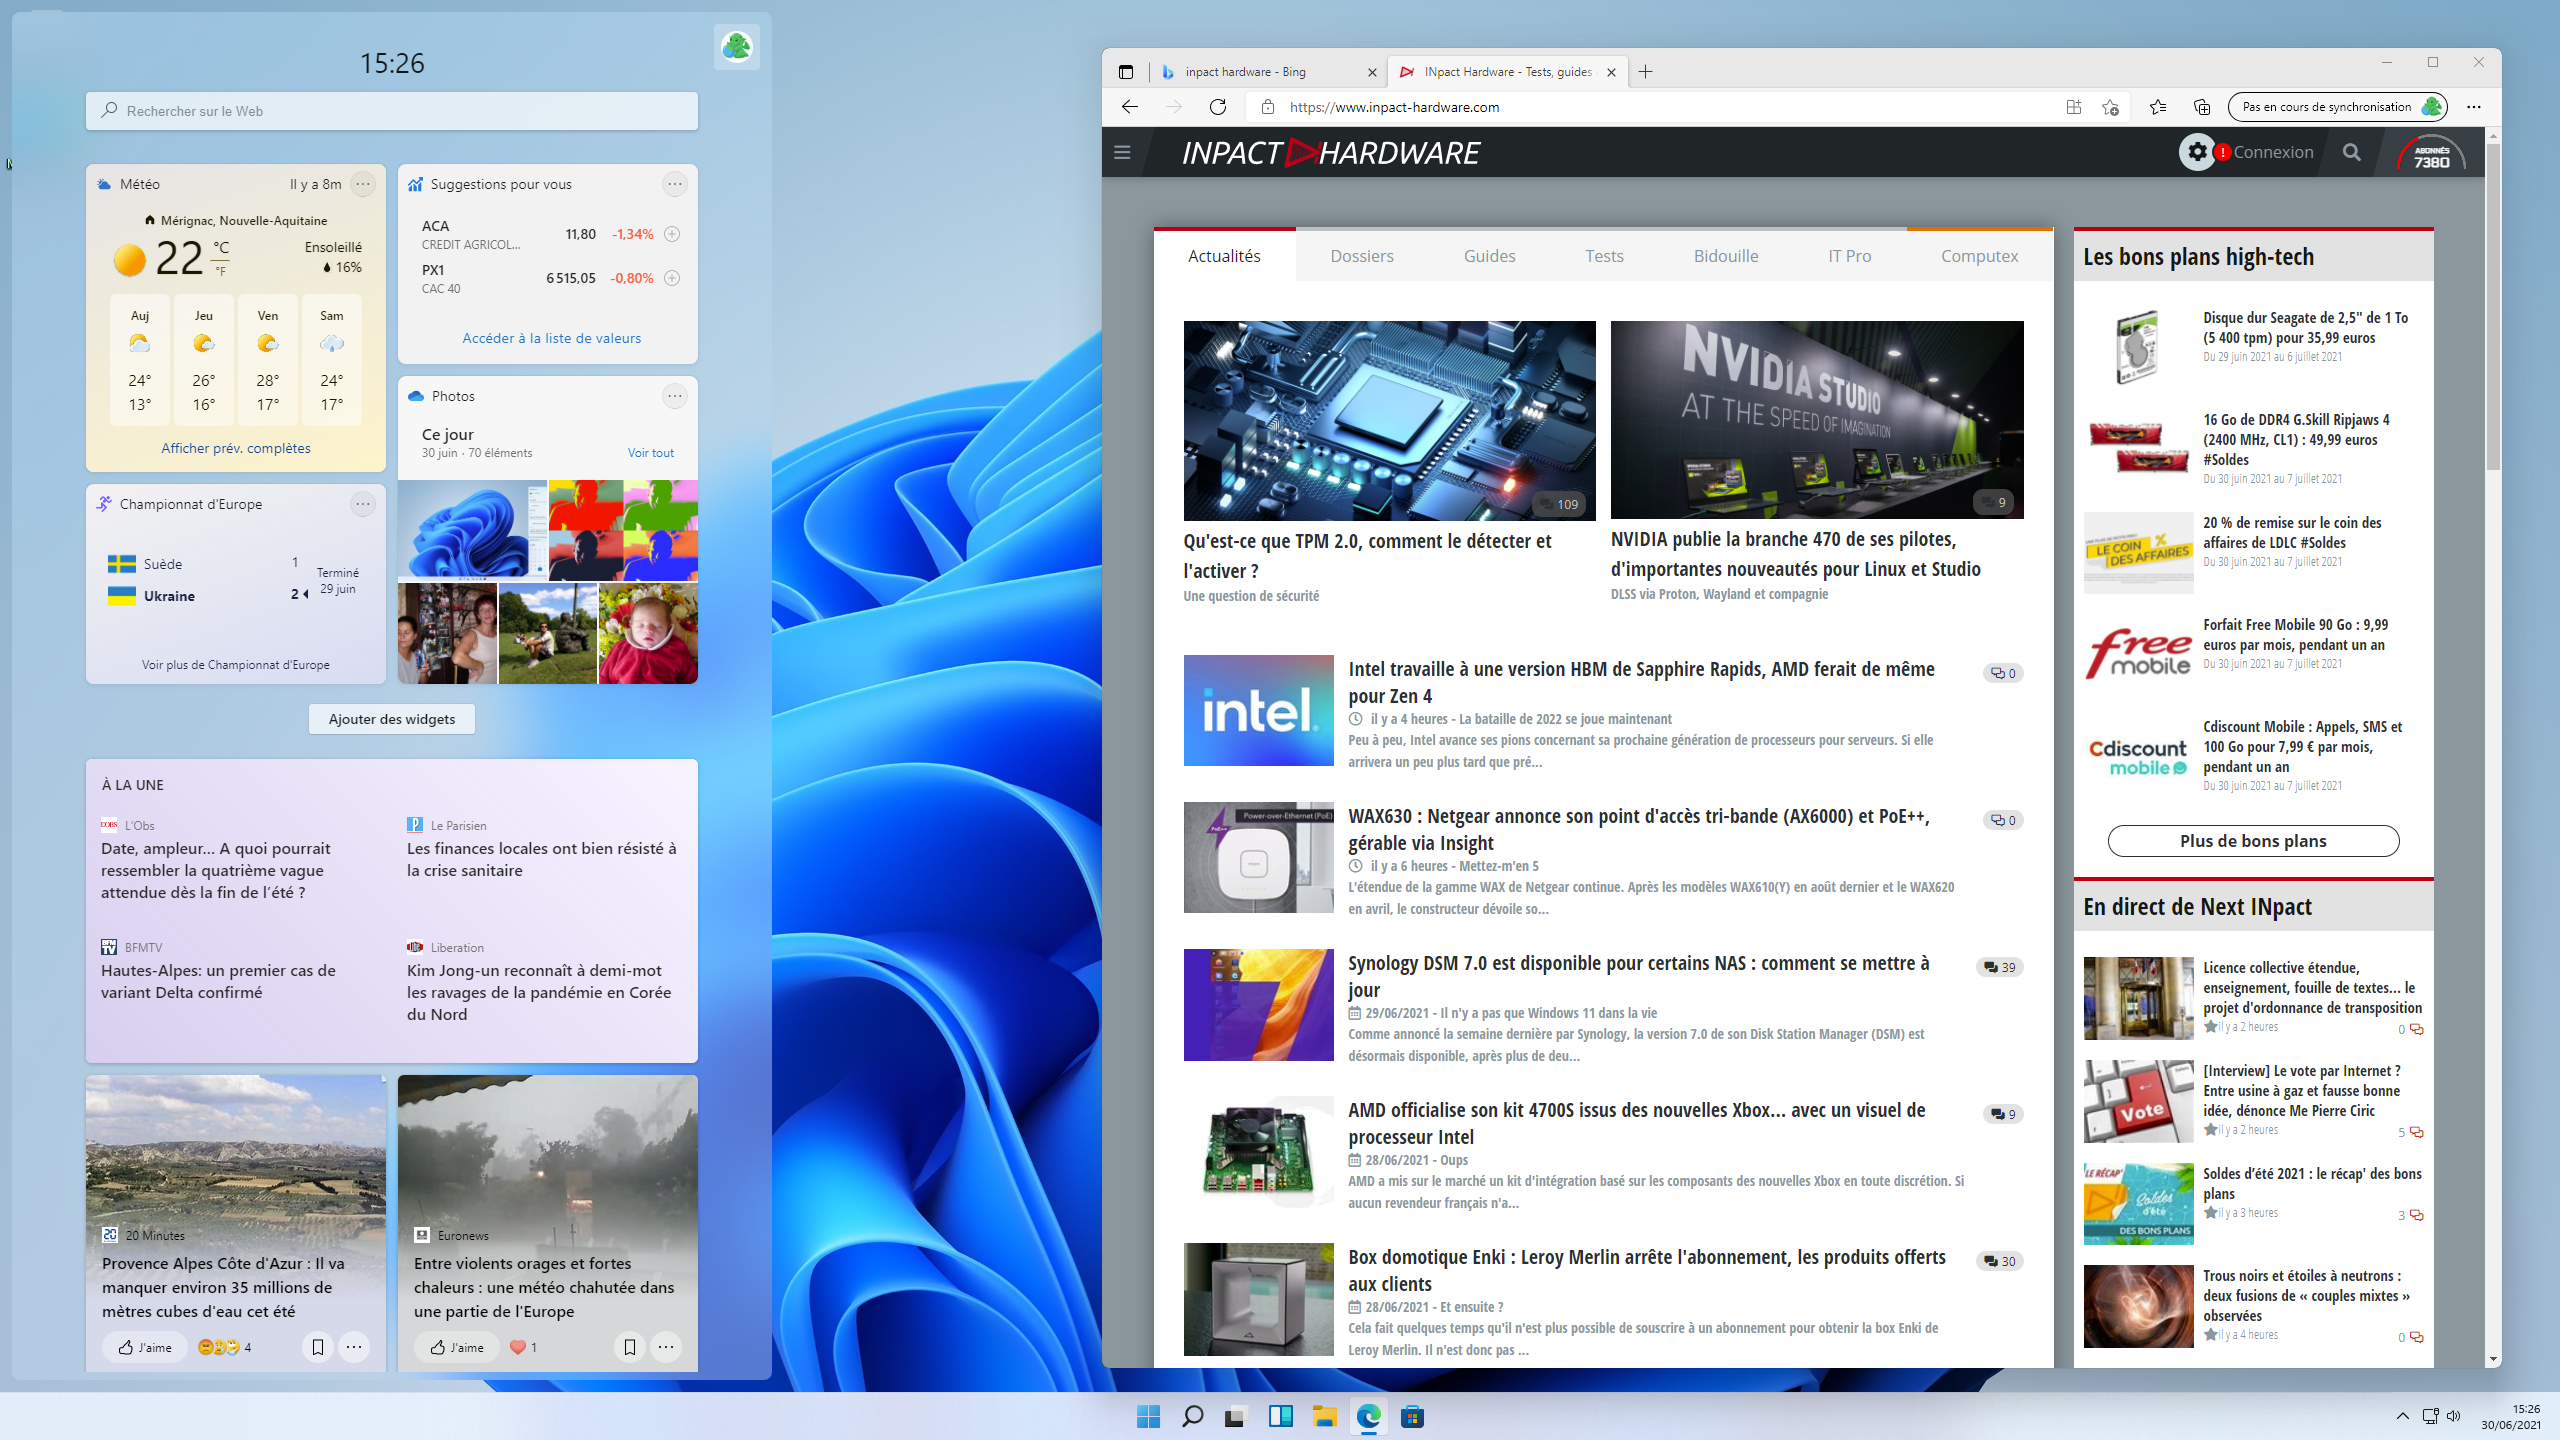
Task: Open Free Mobile 90 Go deal
Action: (2295, 635)
